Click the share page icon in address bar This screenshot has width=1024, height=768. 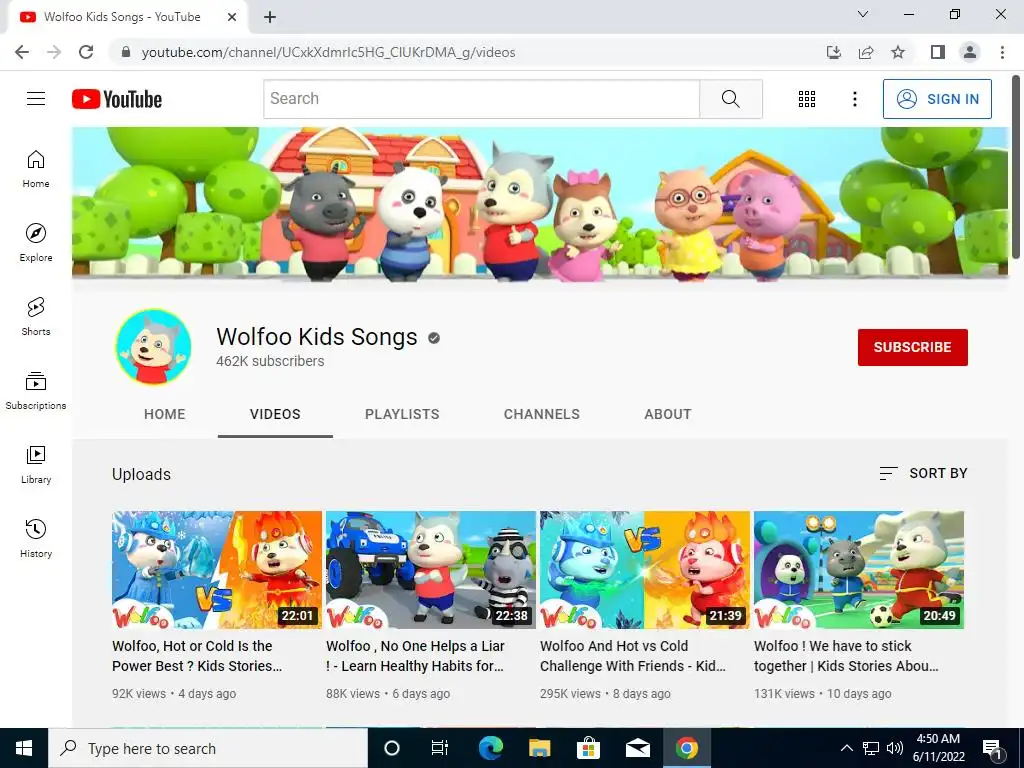click(866, 52)
